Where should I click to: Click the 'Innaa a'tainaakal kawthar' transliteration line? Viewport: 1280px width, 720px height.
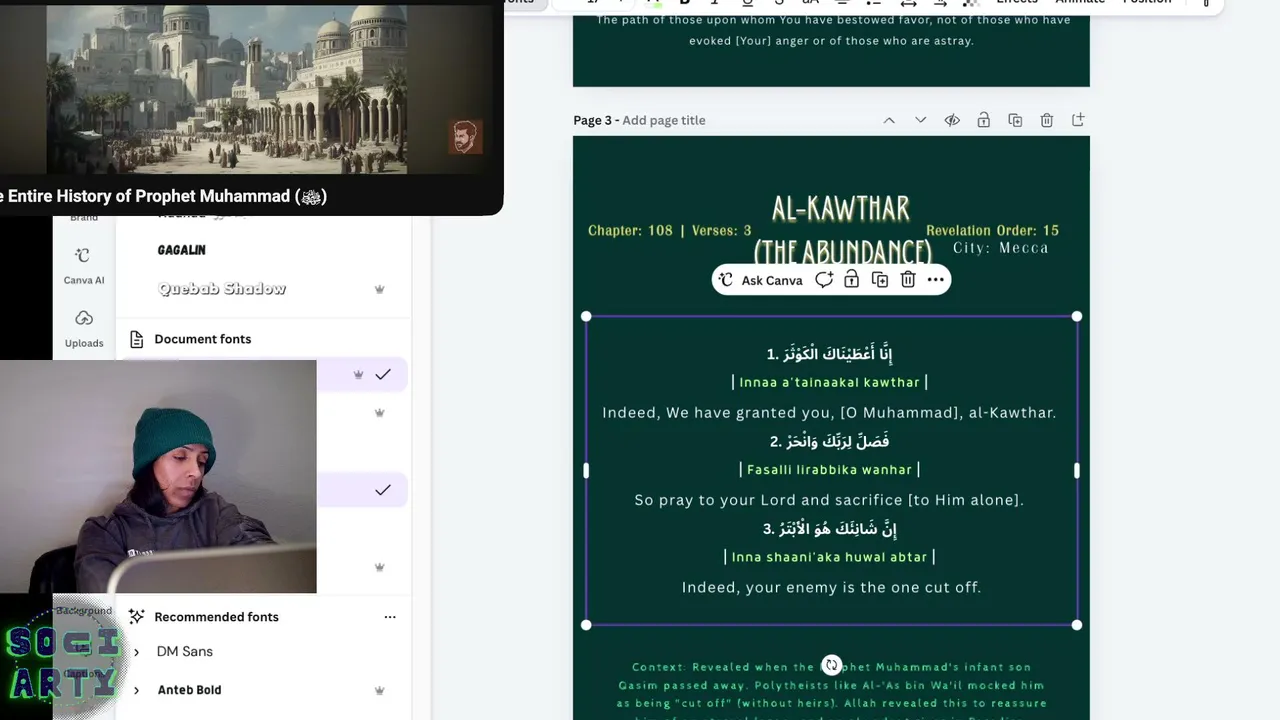[x=829, y=382]
